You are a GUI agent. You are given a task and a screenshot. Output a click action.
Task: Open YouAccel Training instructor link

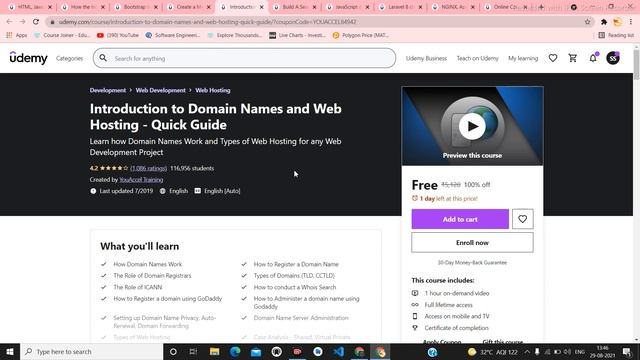click(x=141, y=180)
